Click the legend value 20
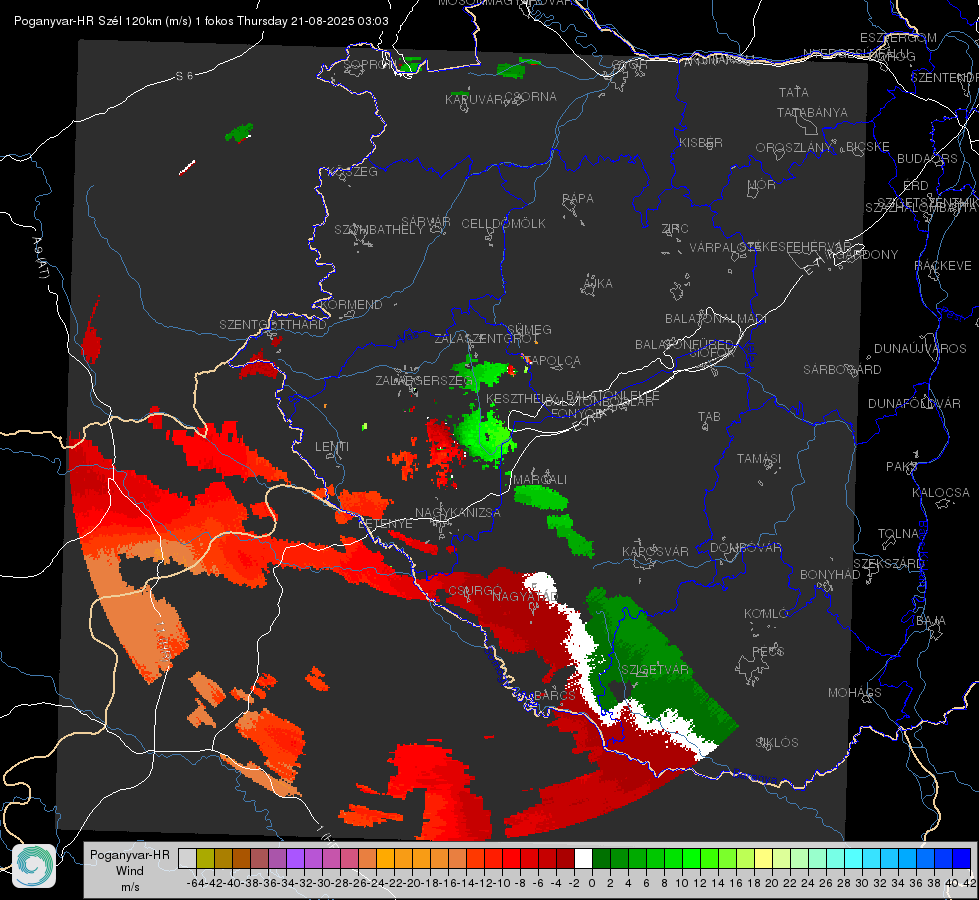Viewport: 979px width, 900px height. coord(772,883)
